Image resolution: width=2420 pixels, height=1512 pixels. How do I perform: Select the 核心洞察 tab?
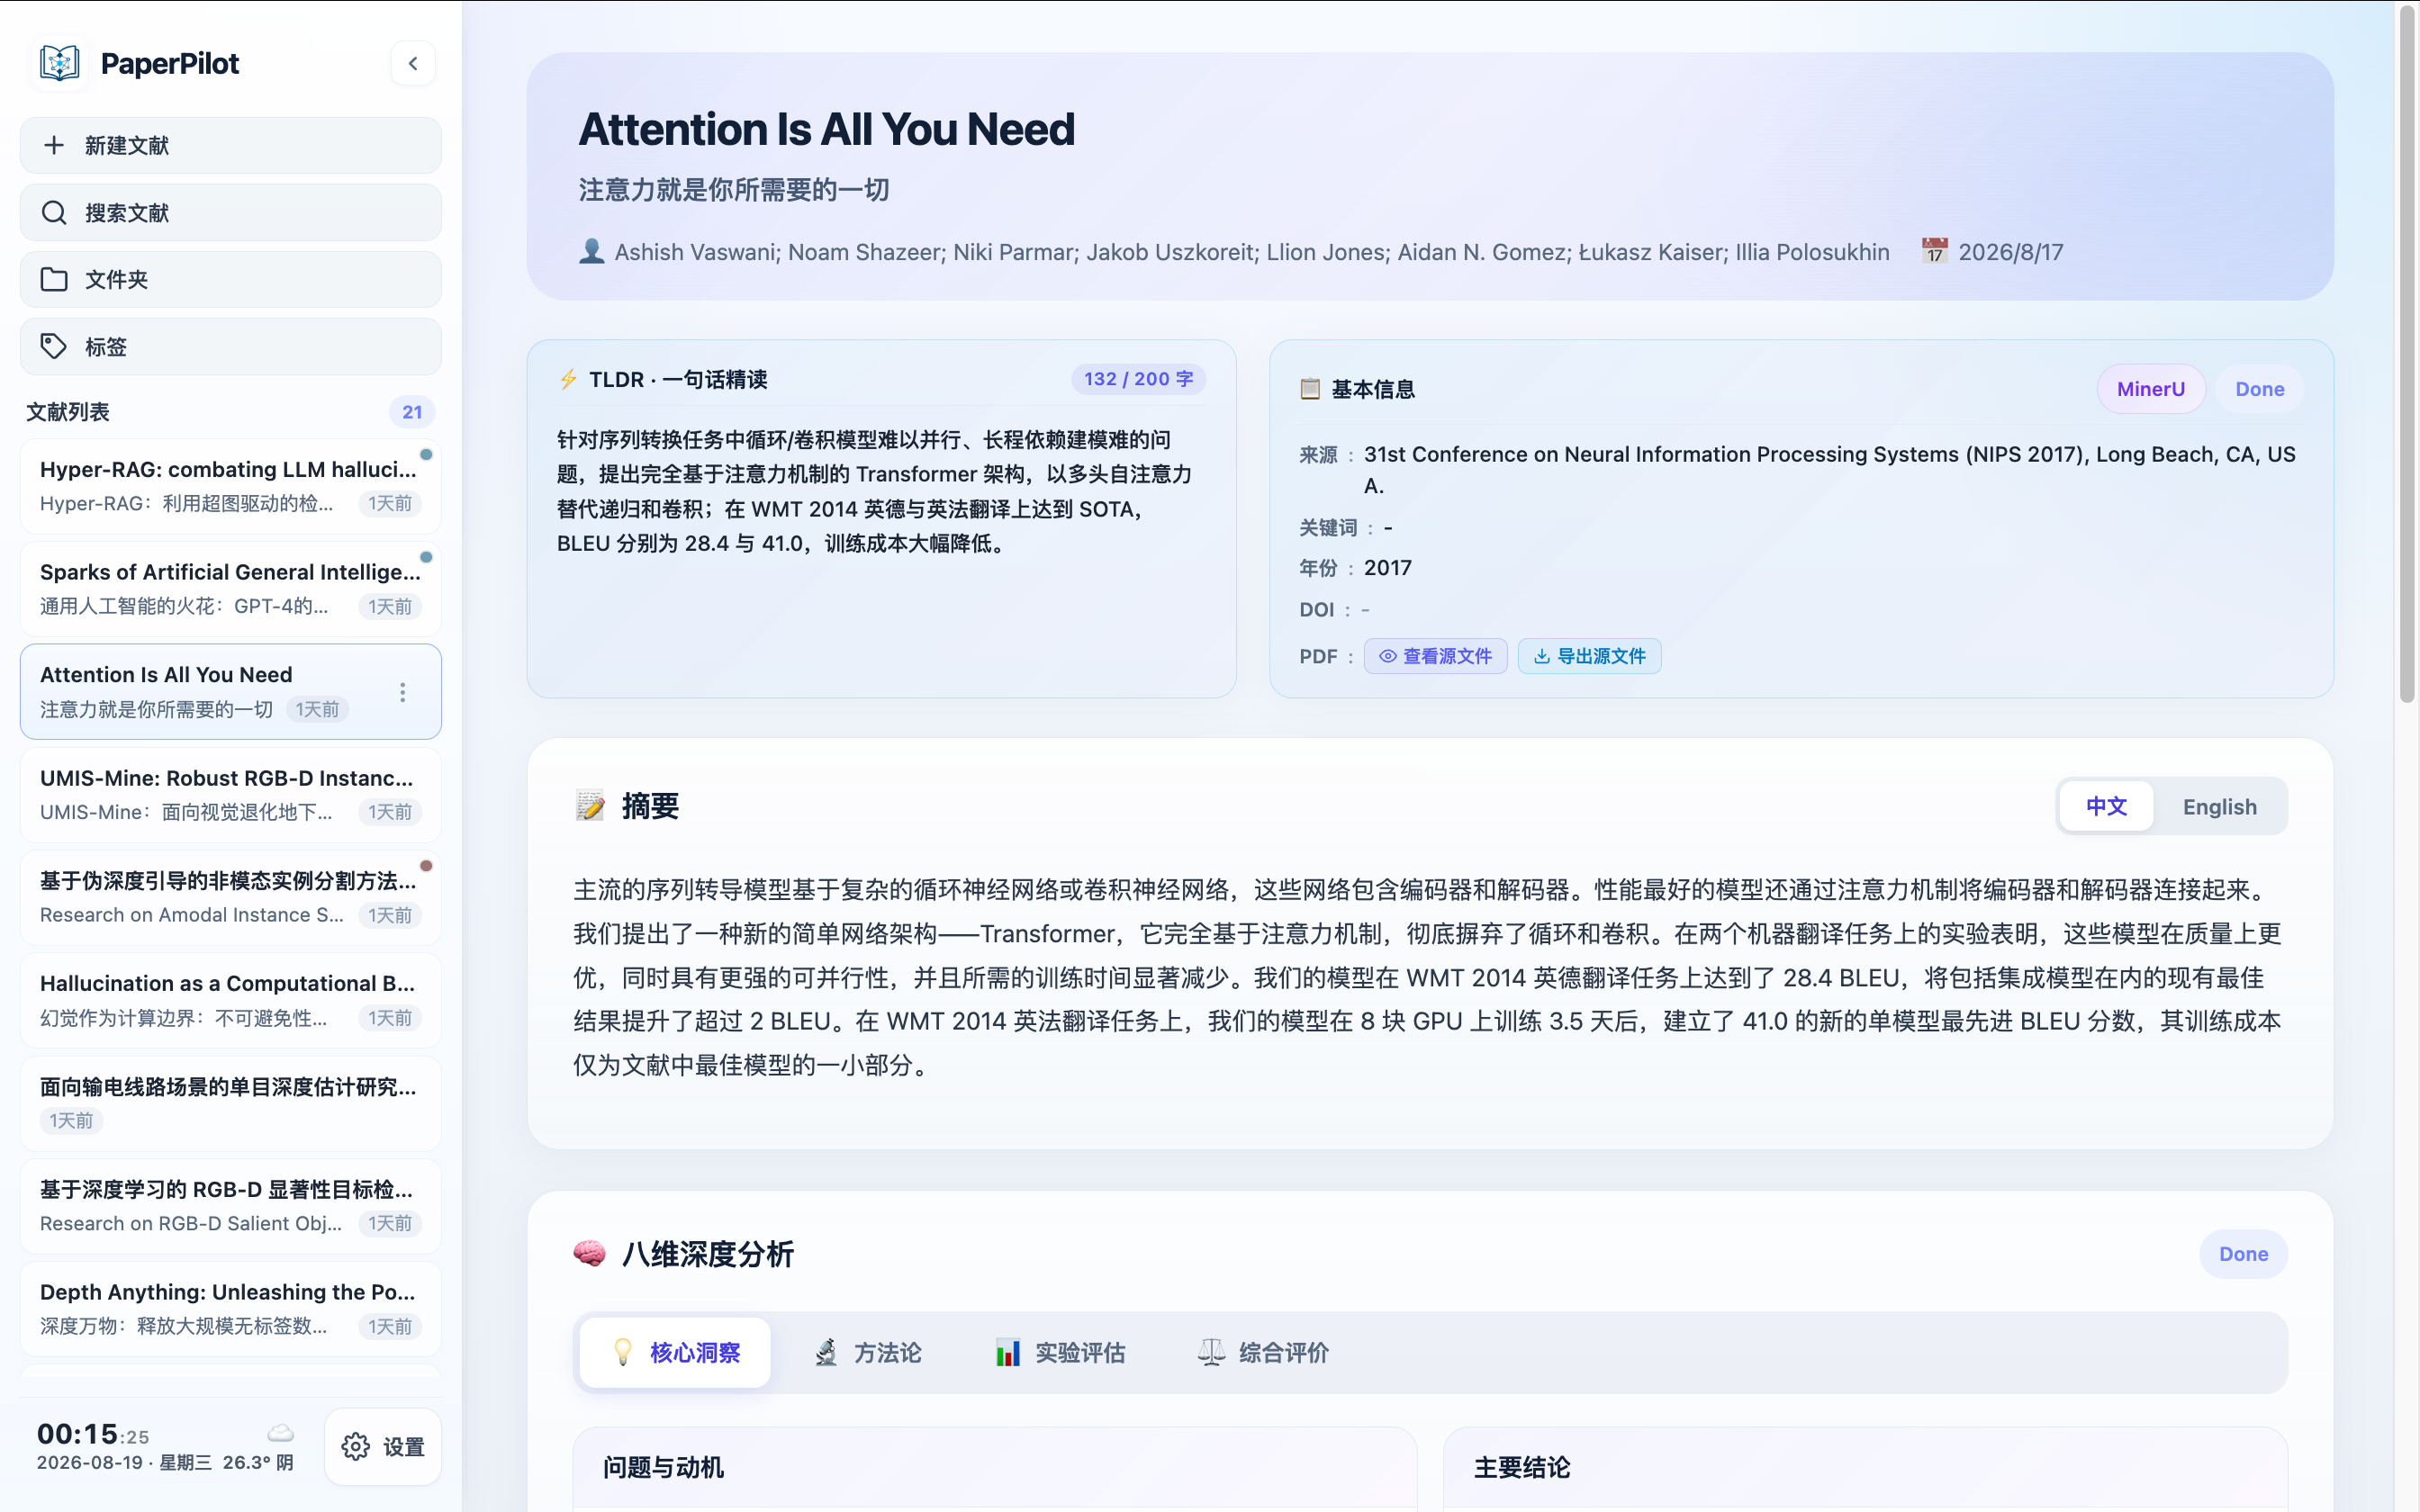coord(675,1353)
